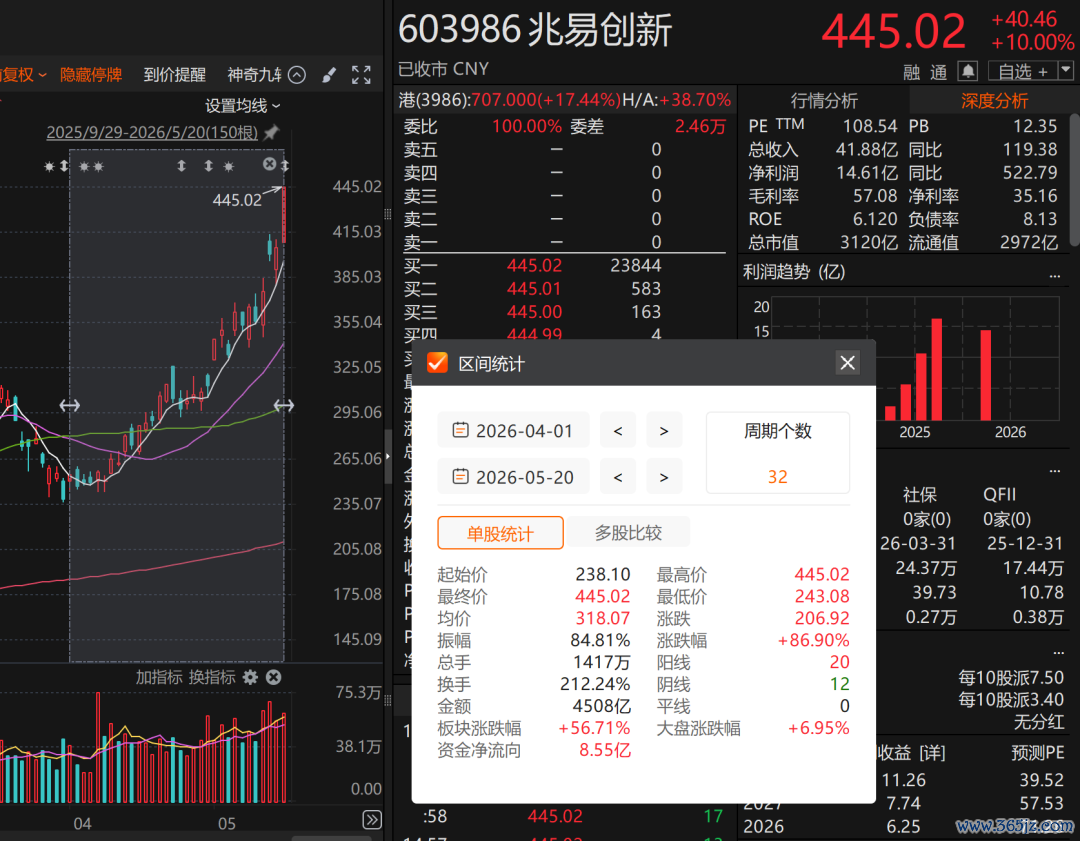Select the 单股统计 tab

[500, 533]
